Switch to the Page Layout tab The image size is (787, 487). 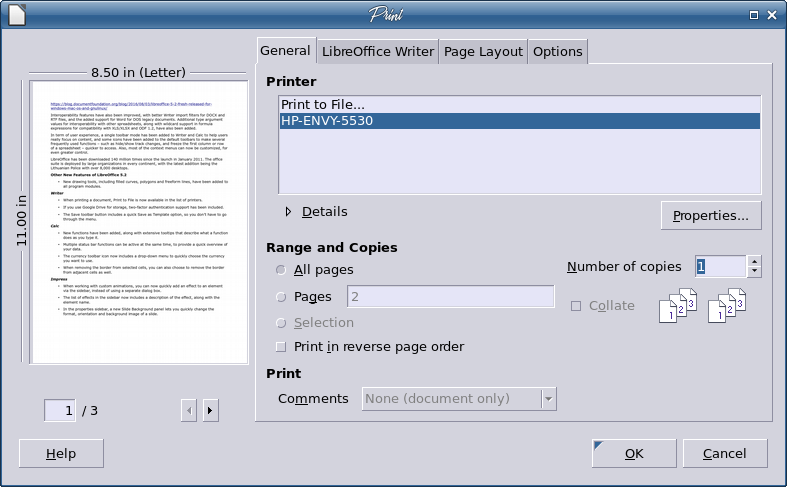tap(483, 52)
